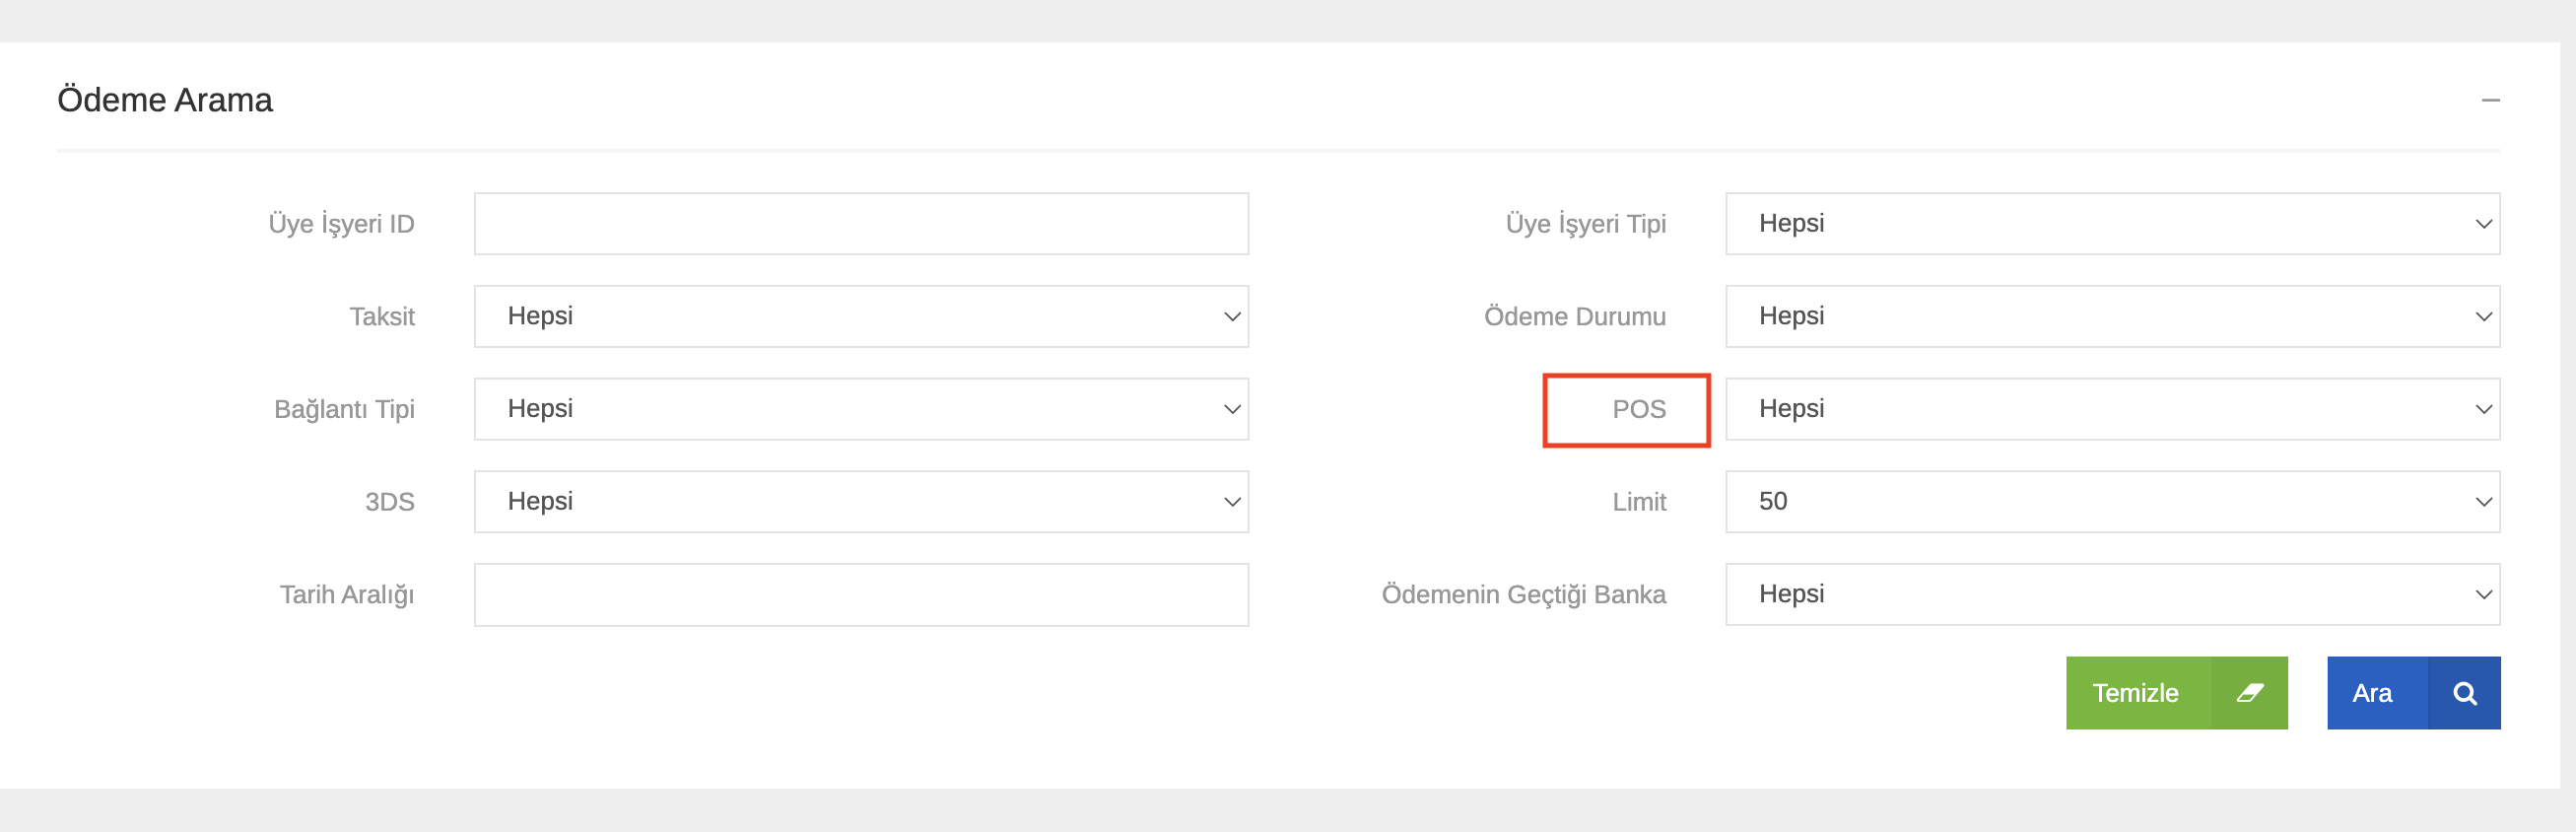
Task: Open the Ödemenin Geçtiği Banka dropdown
Action: point(2111,595)
